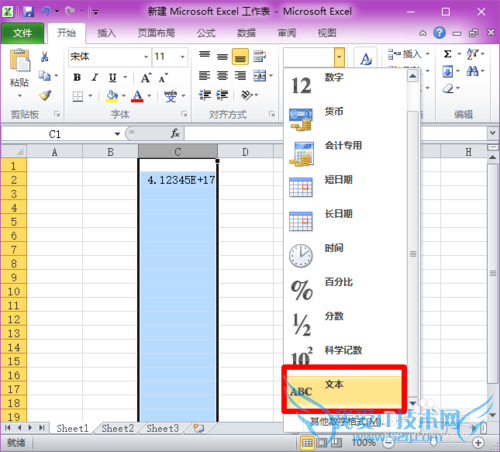The height and width of the screenshot is (452, 500).
Task: Apply the red font color
Action: [137, 96]
